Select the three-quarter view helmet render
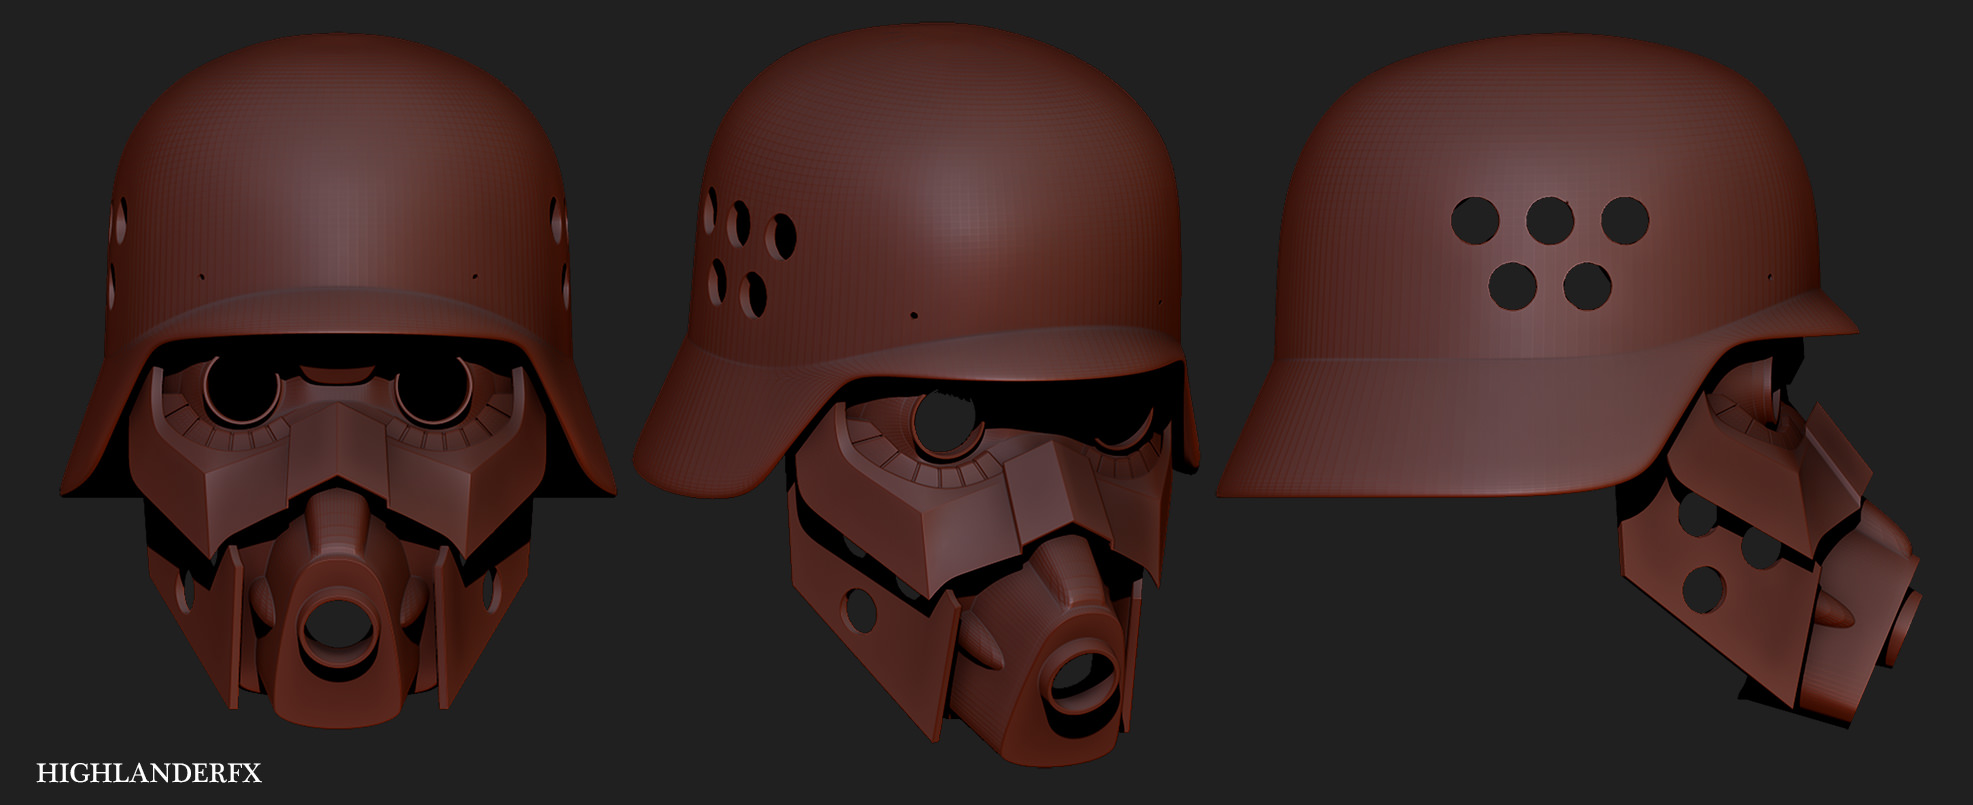 click(x=917, y=395)
